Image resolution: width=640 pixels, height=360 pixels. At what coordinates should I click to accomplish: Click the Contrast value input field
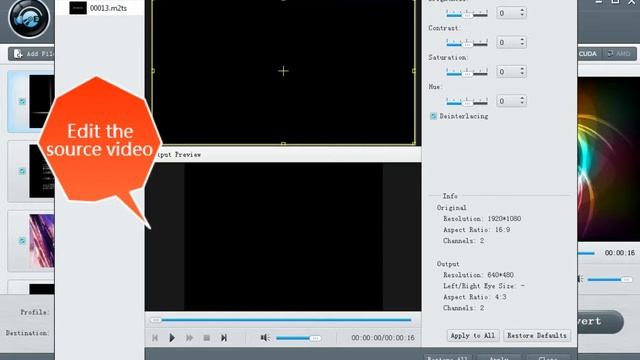click(x=507, y=42)
